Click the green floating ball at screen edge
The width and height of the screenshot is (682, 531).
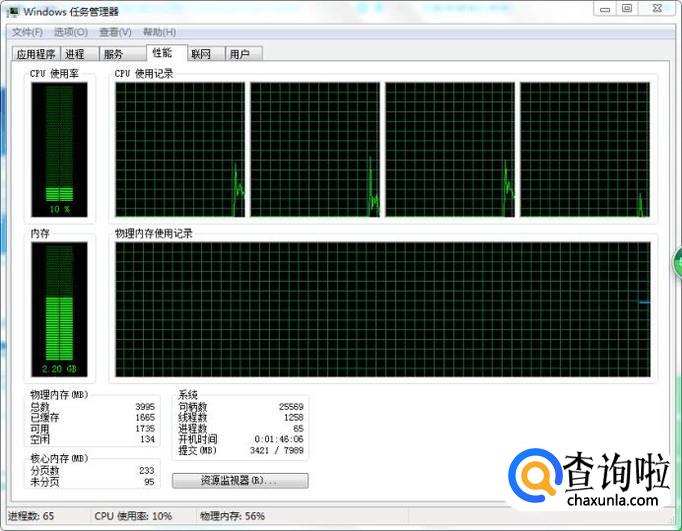pos(678,262)
